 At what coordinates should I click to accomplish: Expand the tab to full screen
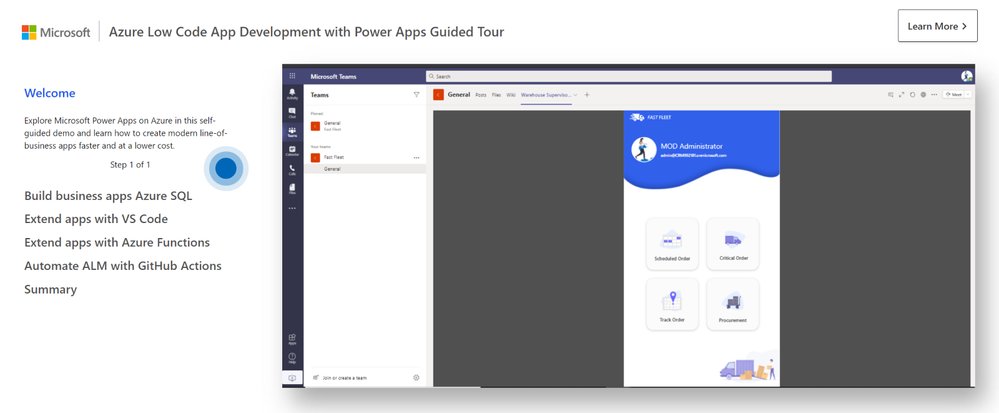pyautogui.click(x=902, y=94)
